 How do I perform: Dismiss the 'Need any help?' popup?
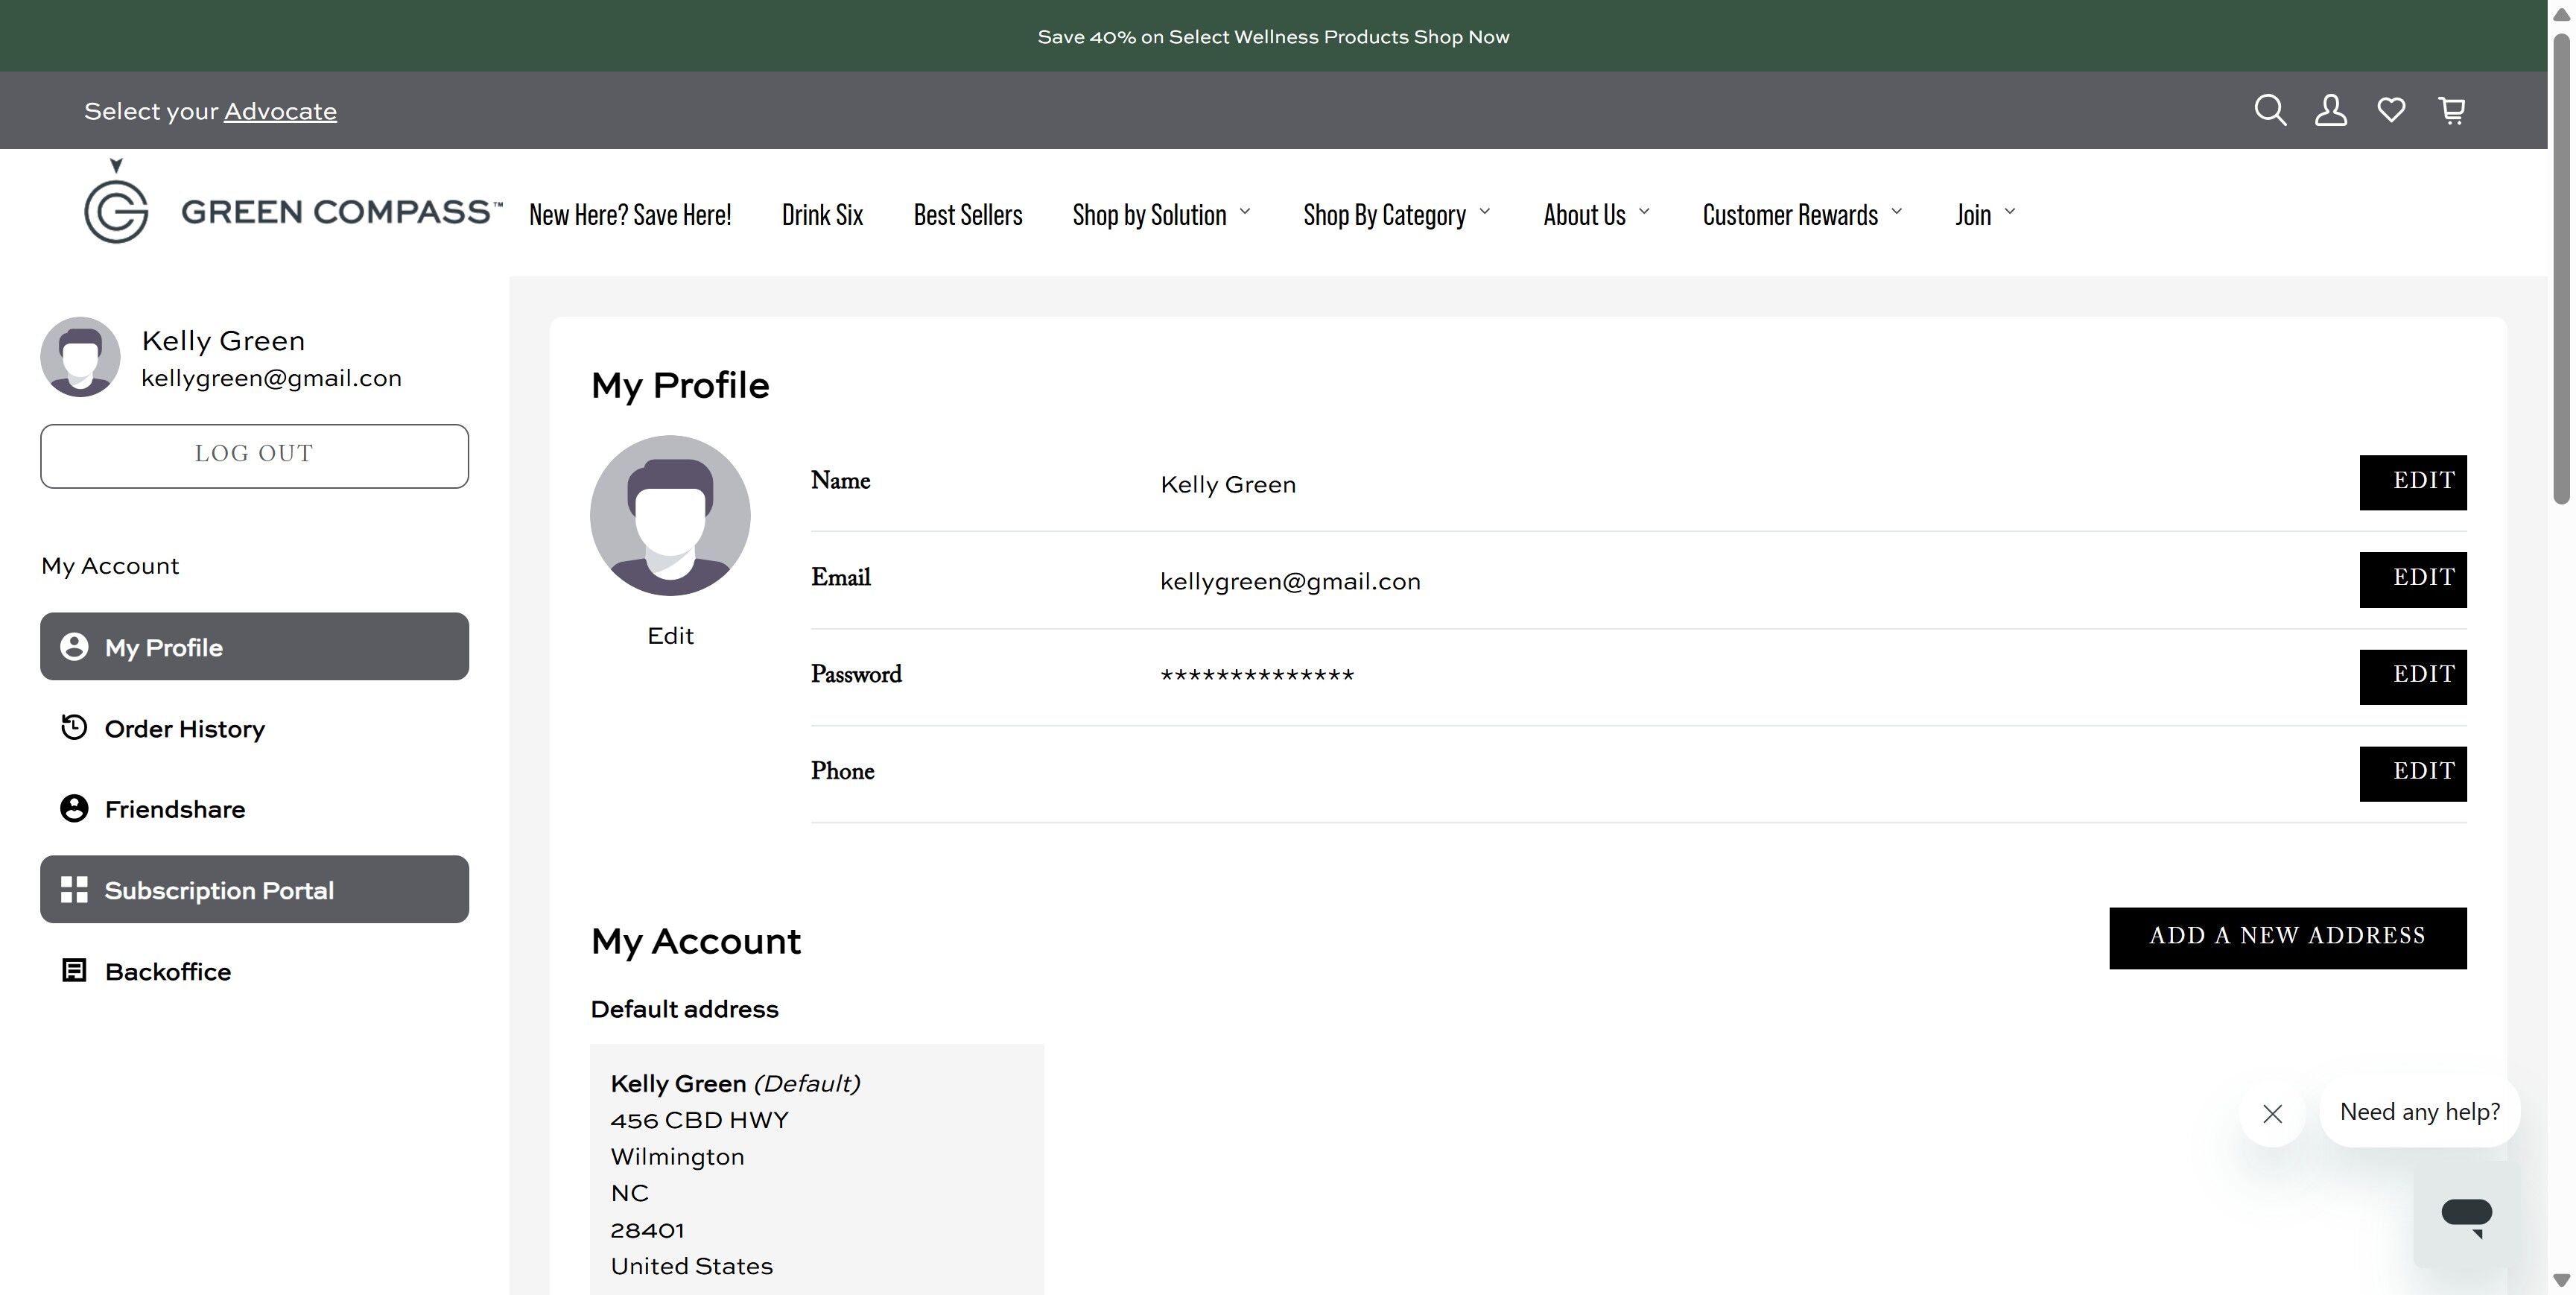[2272, 1113]
